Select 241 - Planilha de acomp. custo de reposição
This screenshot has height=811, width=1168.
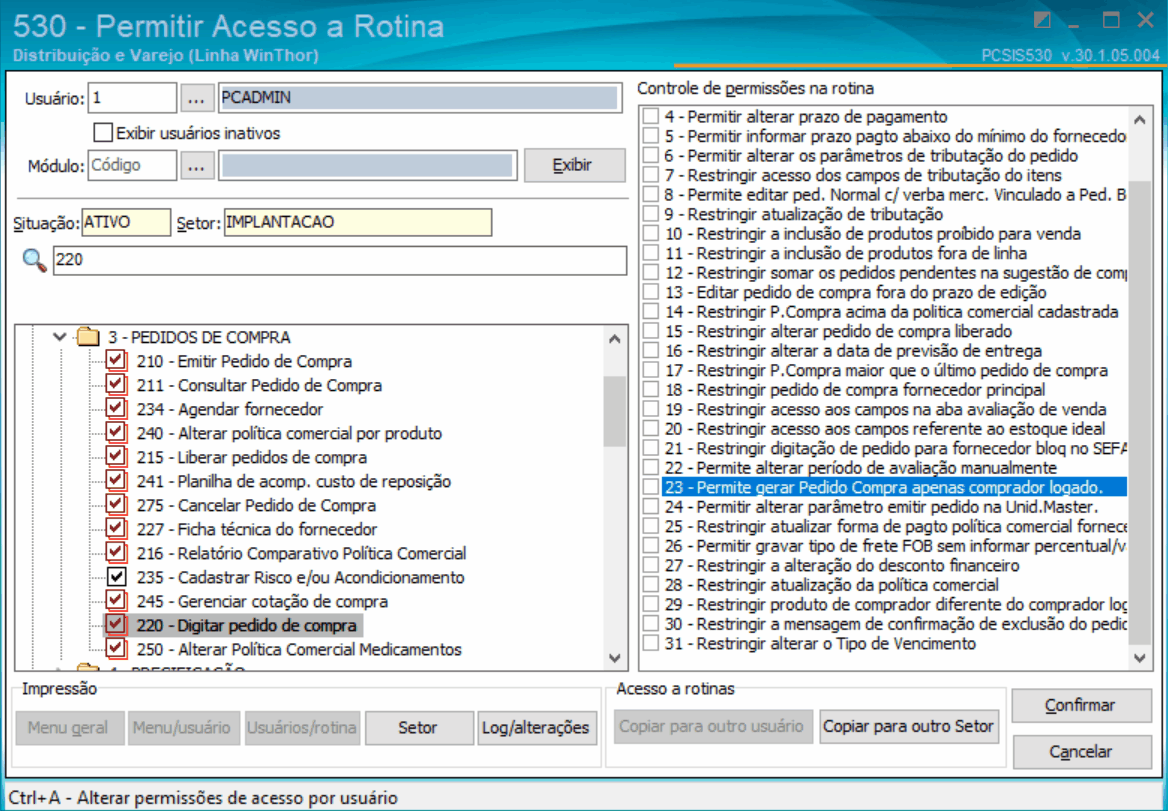[293, 481]
